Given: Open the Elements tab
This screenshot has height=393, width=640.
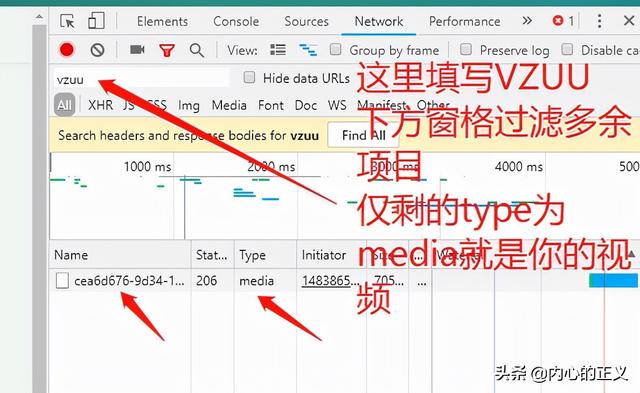Looking at the screenshot, I should pos(162,21).
